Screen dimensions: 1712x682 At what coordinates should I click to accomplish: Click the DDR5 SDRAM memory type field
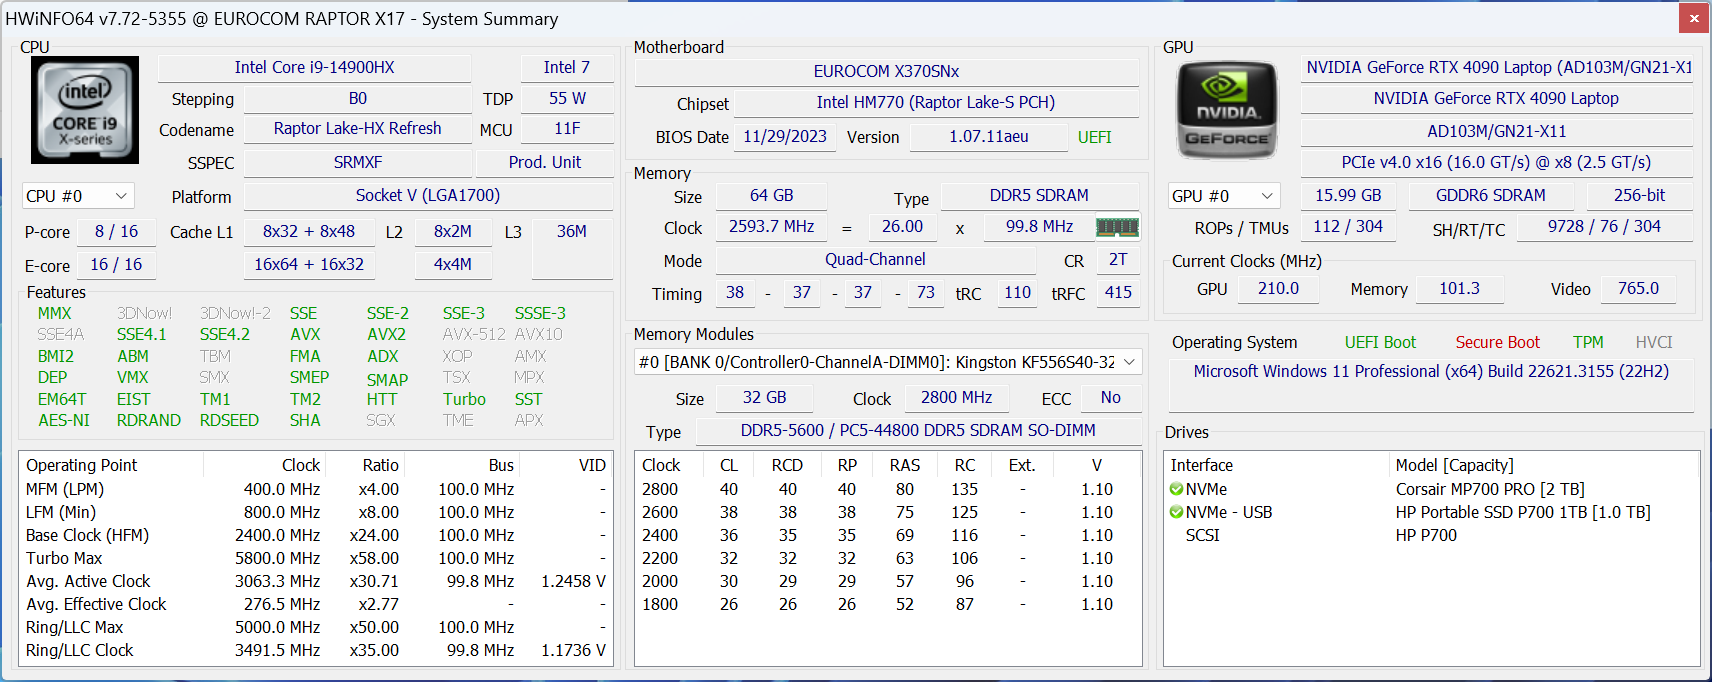1039,195
